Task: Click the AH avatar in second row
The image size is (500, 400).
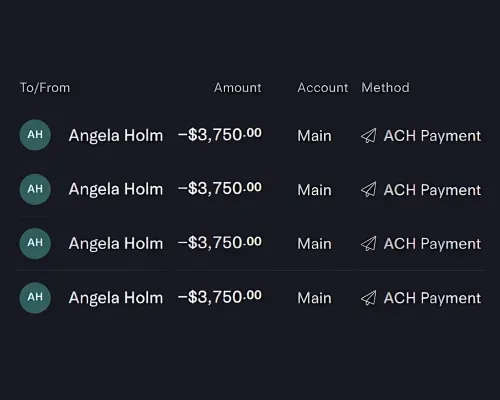Action: [35, 189]
